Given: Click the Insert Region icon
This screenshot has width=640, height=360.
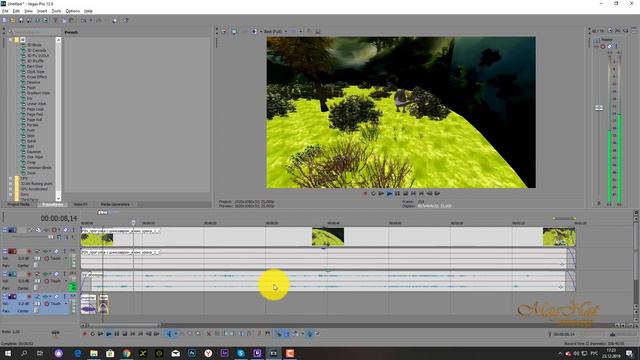Looking at the screenshot, I should coord(267,334).
